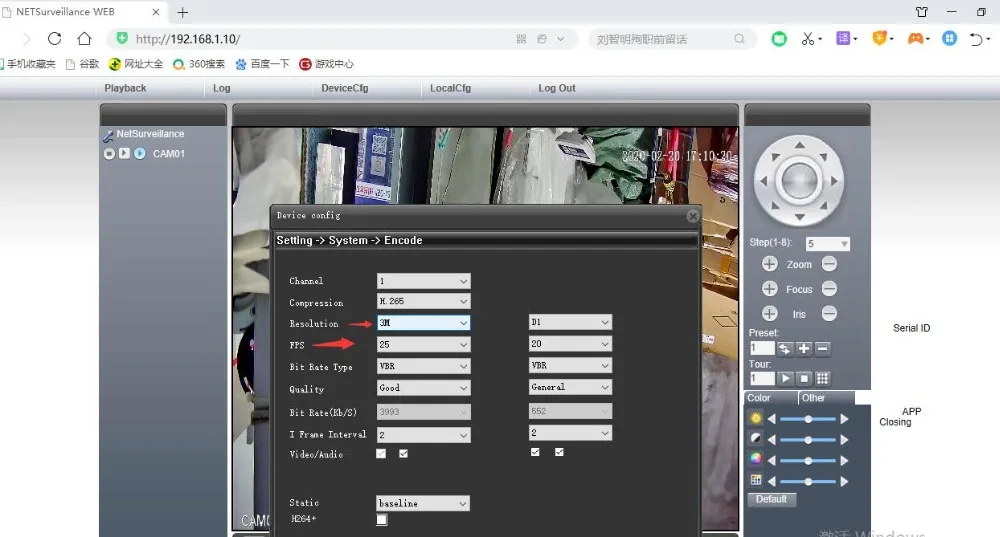This screenshot has height=537, width=1000.
Task: Close Iris with minus icon
Action: tap(829, 313)
